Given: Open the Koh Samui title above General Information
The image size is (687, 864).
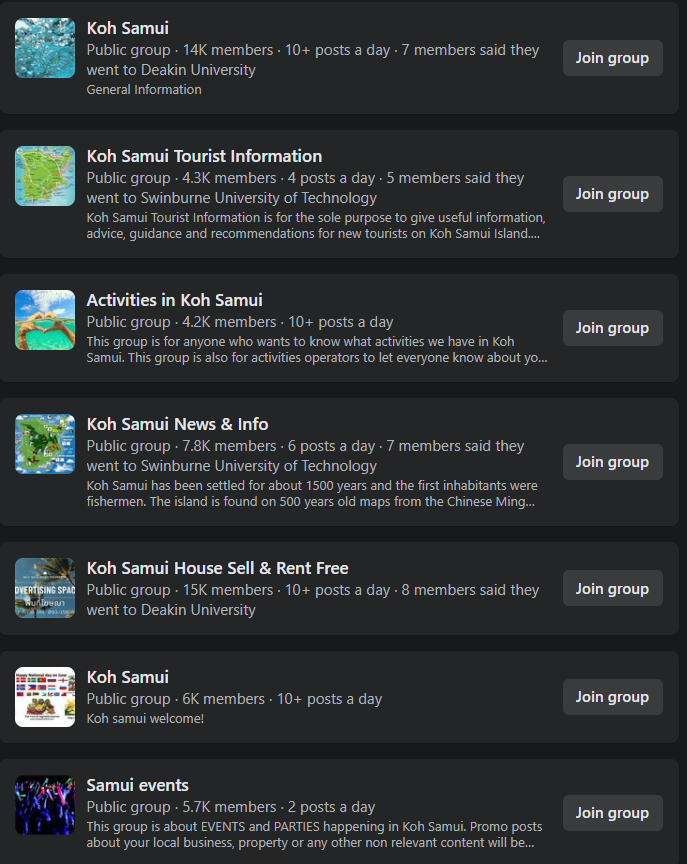Looking at the screenshot, I should coord(128,28).
